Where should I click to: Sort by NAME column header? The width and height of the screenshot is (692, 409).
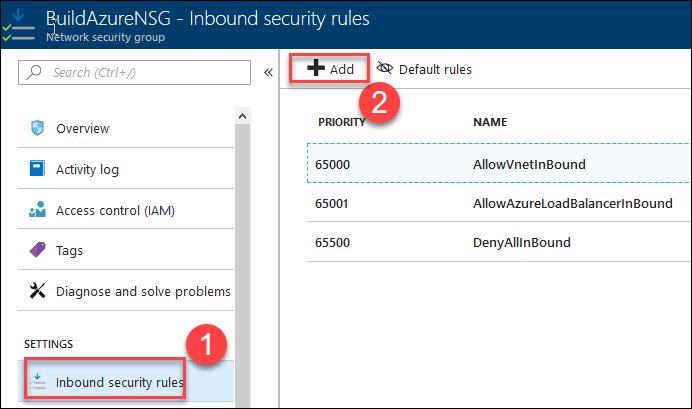[490, 122]
